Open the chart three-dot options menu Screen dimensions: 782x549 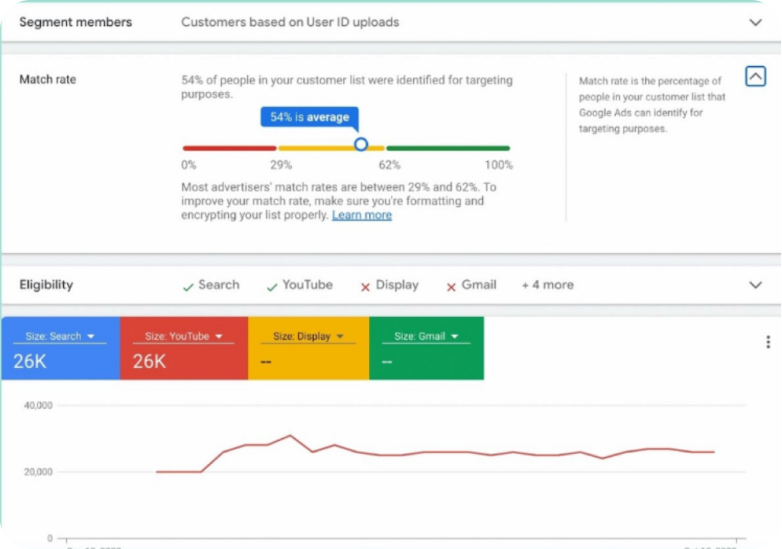(768, 342)
